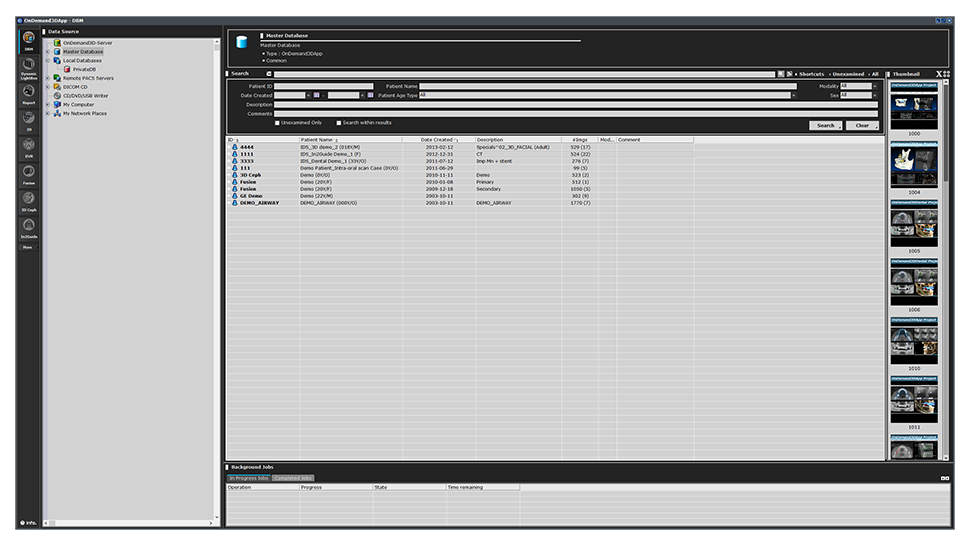The image size is (965, 545).
Task: Click the Unexamined filter link
Action: (848, 74)
